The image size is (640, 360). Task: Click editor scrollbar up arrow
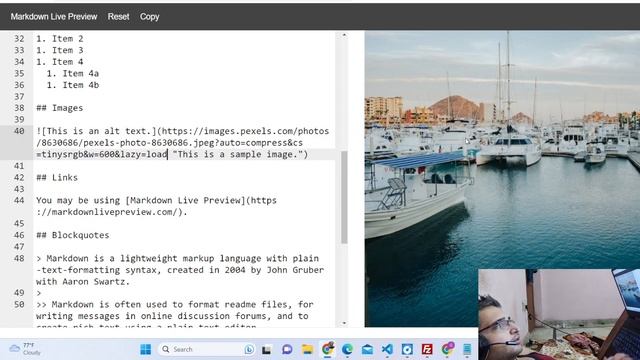click(x=344, y=36)
